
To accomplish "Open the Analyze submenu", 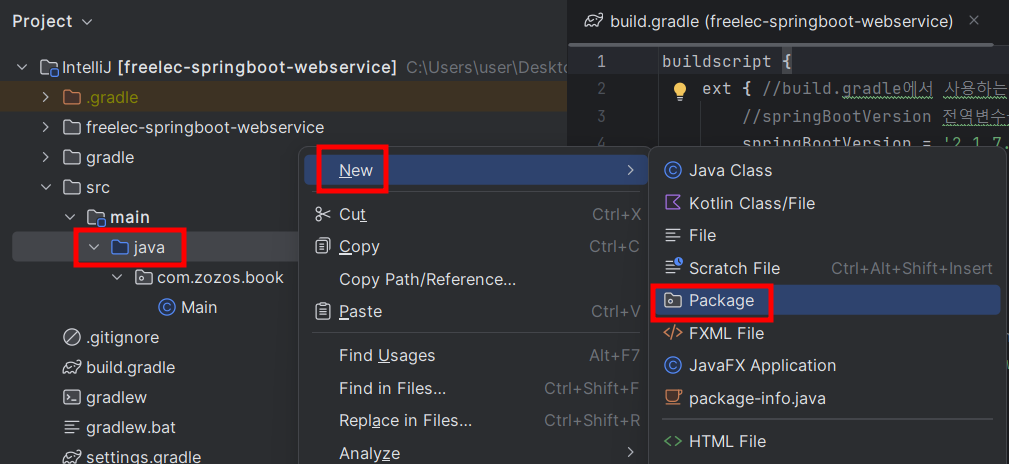I will click(x=476, y=453).
